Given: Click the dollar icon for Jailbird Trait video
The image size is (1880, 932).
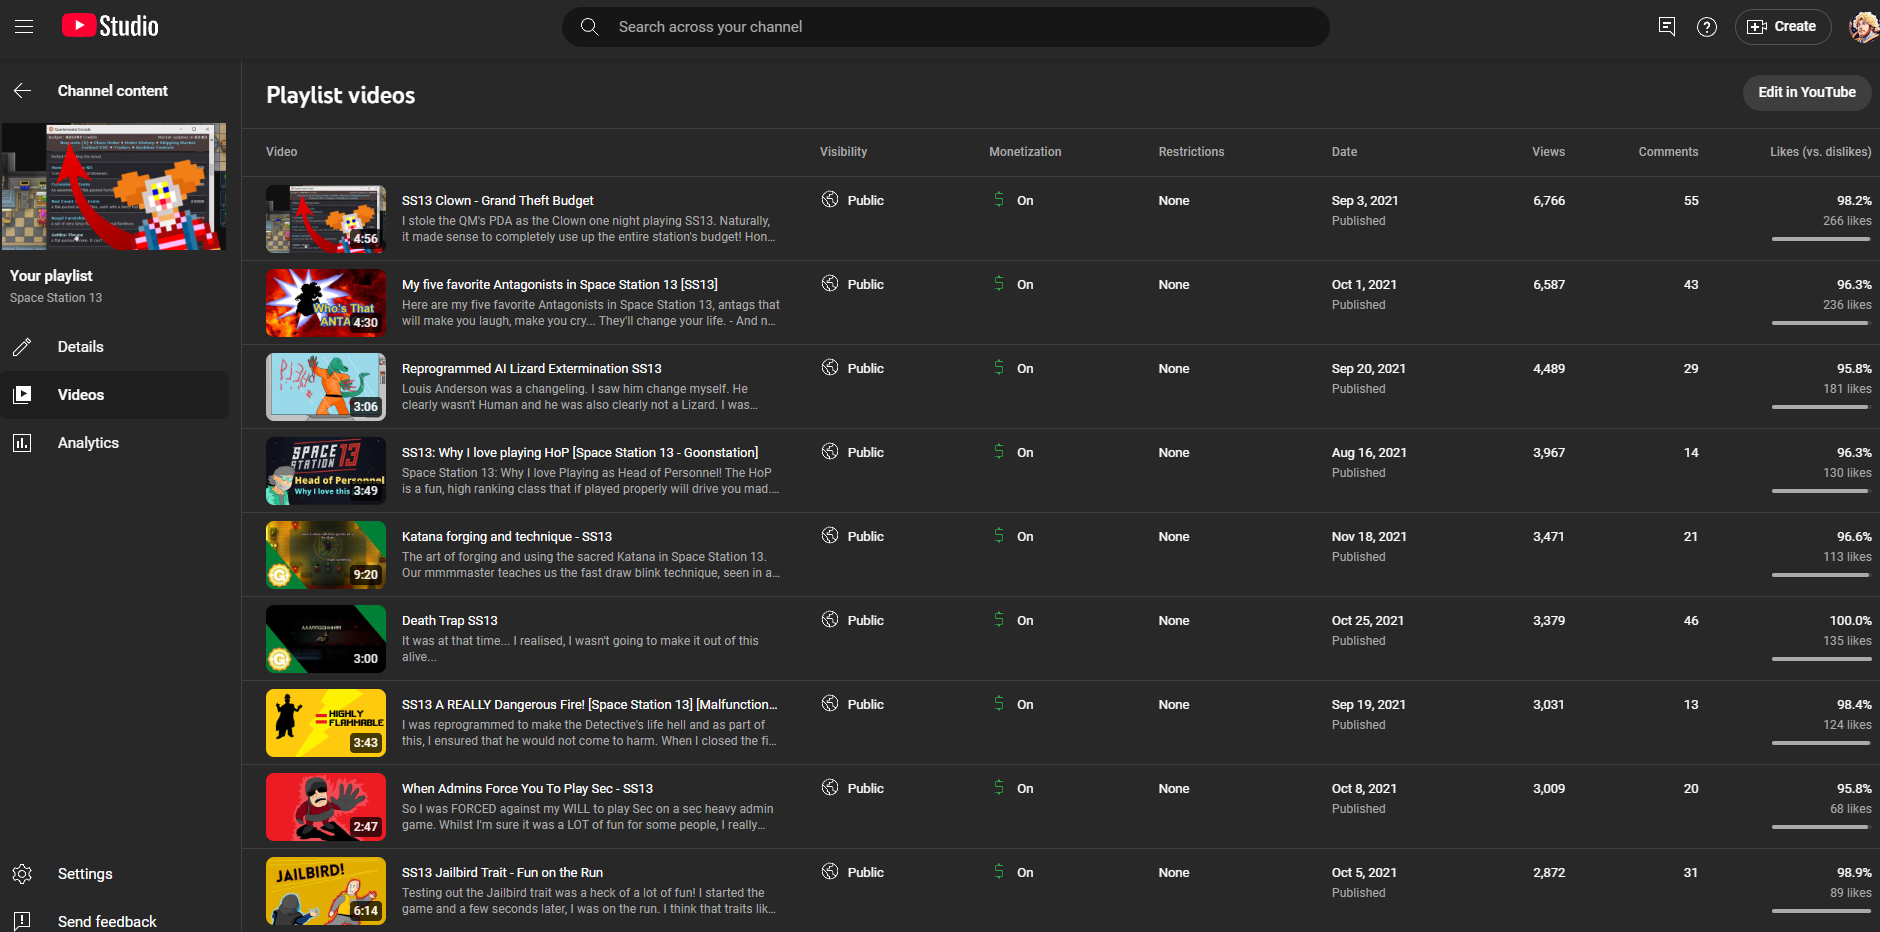Looking at the screenshot, I should [x=998, y=871].
